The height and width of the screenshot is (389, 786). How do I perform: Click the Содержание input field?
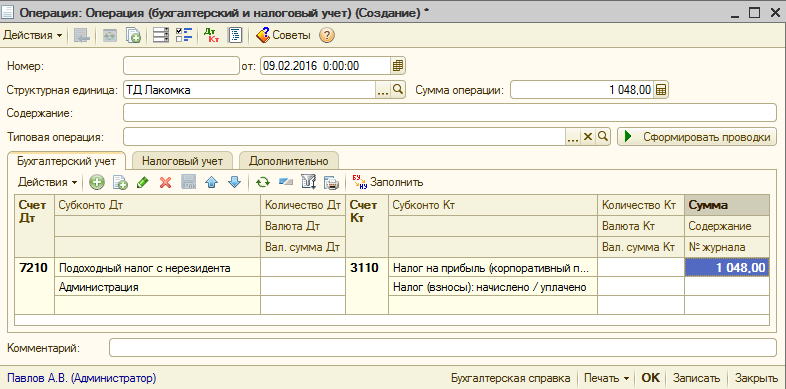click(x=450, y=113)
